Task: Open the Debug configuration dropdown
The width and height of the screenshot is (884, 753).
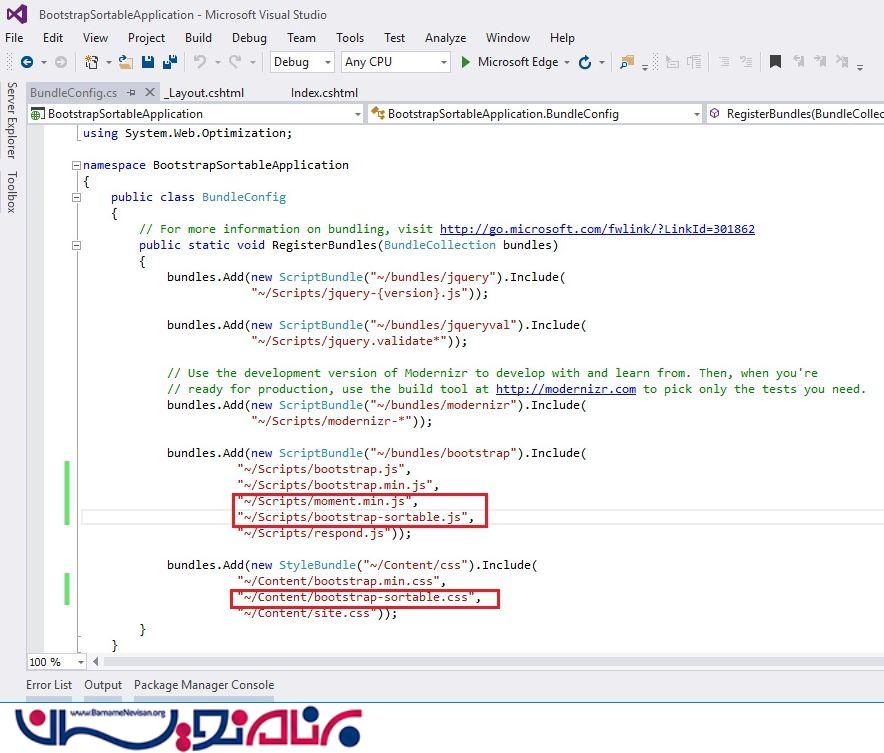Action: (301, 62)
